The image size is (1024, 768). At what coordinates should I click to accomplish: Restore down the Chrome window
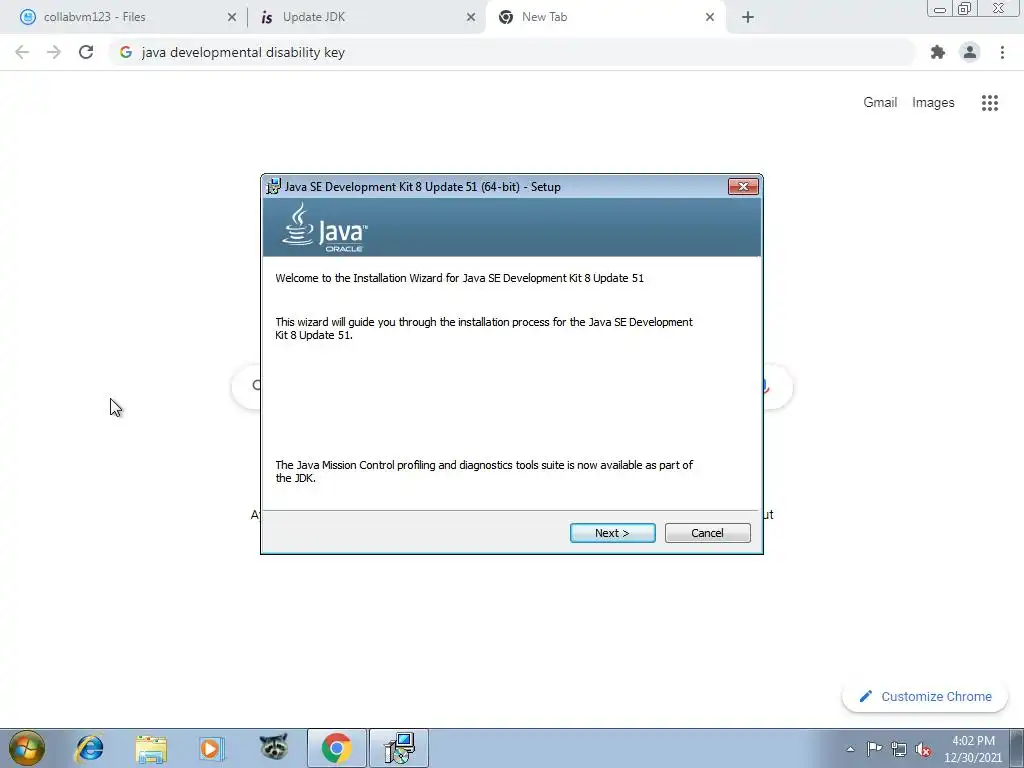click(x=965, y=9)
